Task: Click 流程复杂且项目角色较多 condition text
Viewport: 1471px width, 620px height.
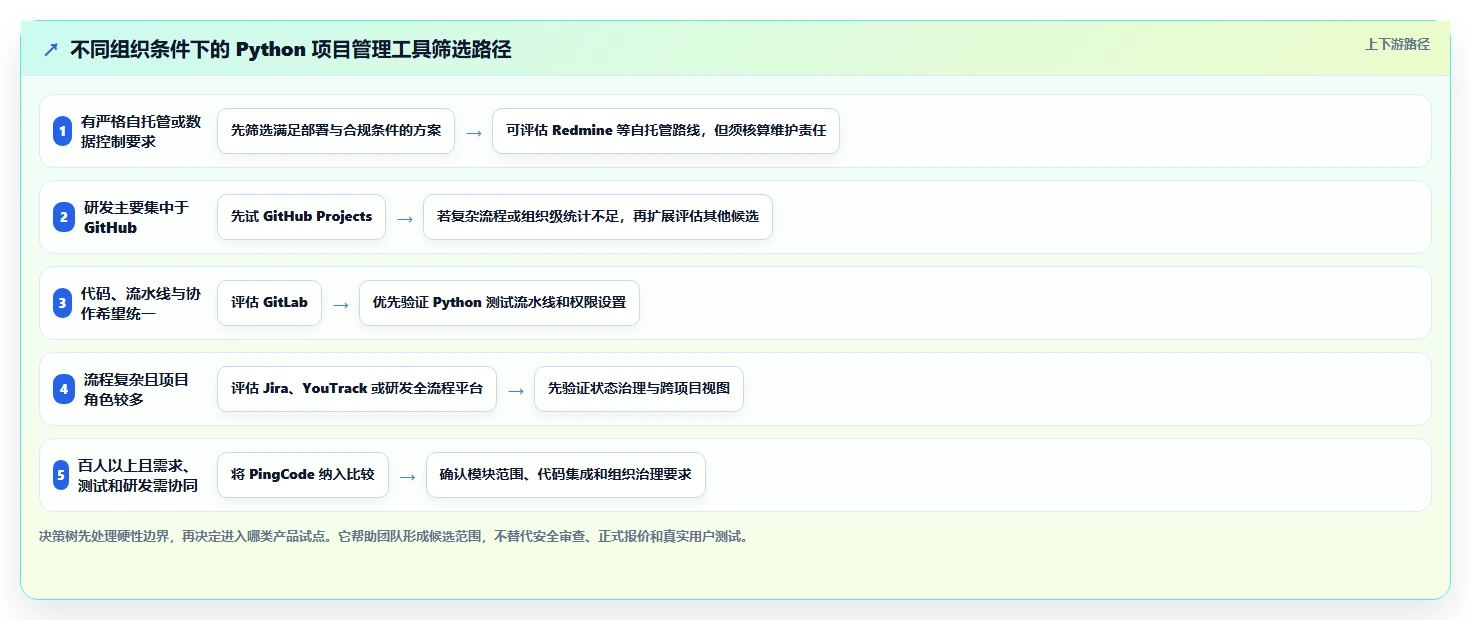Action: [136, 389]
